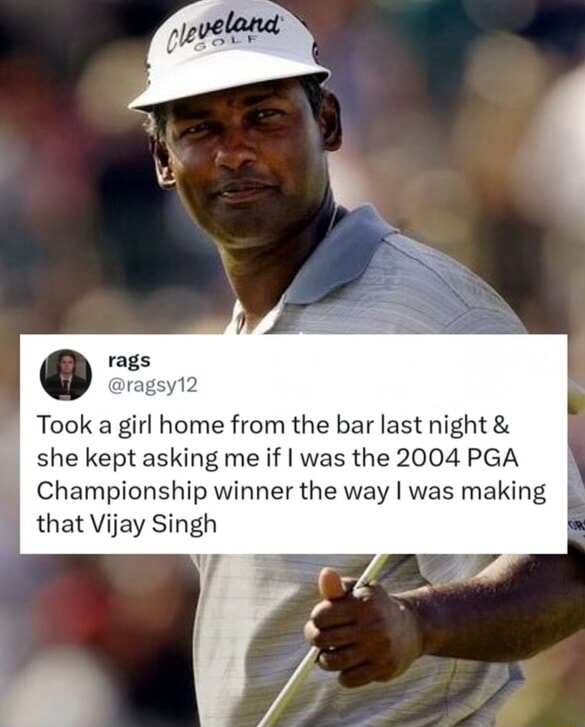Click the rags display name
Image resolution: width=585 pixels, height=727 pixels.
129,360
